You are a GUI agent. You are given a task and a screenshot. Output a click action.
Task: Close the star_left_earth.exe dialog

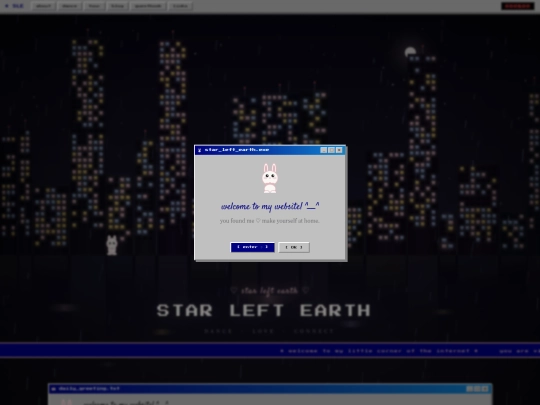[x=339, y=150]
